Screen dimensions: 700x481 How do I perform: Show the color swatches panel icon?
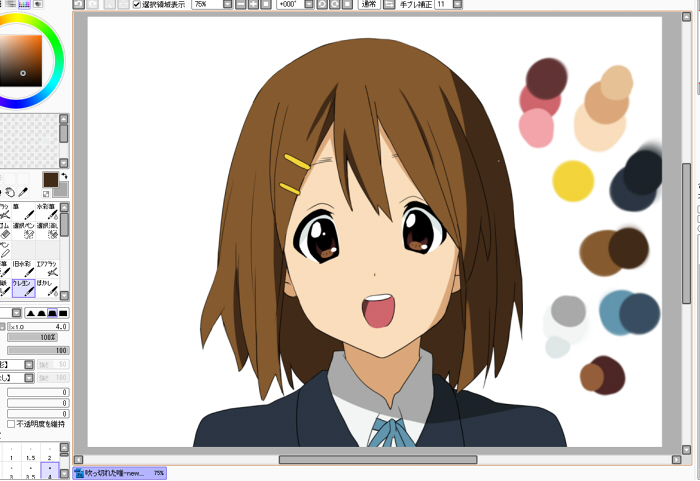pos(24,4)
